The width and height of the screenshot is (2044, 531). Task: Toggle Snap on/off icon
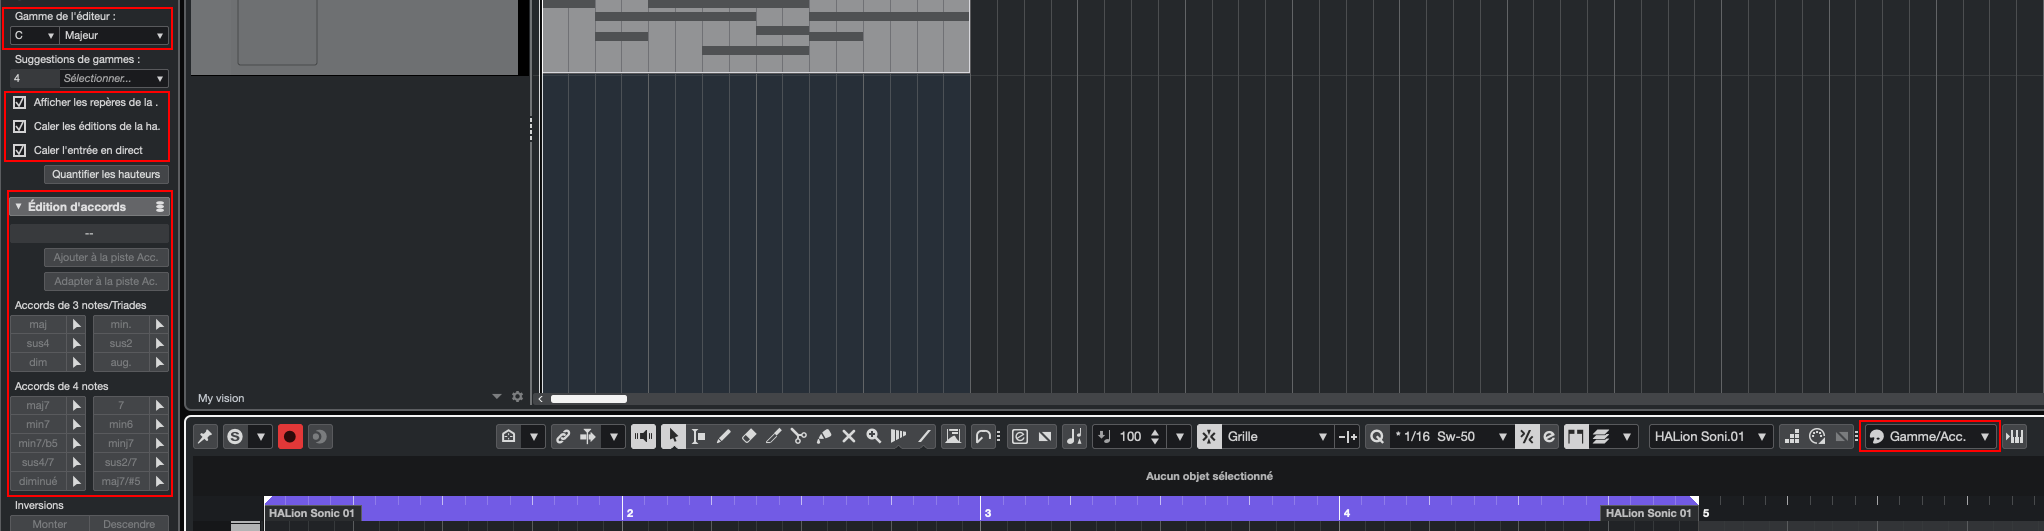[x=1209, y=436]
